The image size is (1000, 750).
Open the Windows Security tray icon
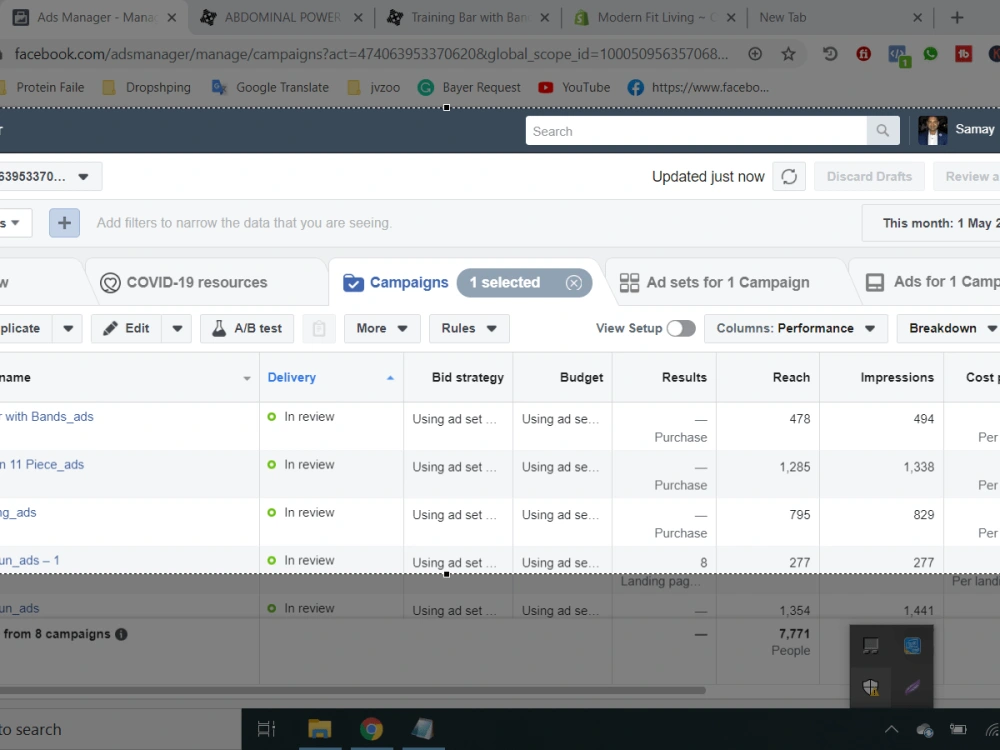coord(871,687)
